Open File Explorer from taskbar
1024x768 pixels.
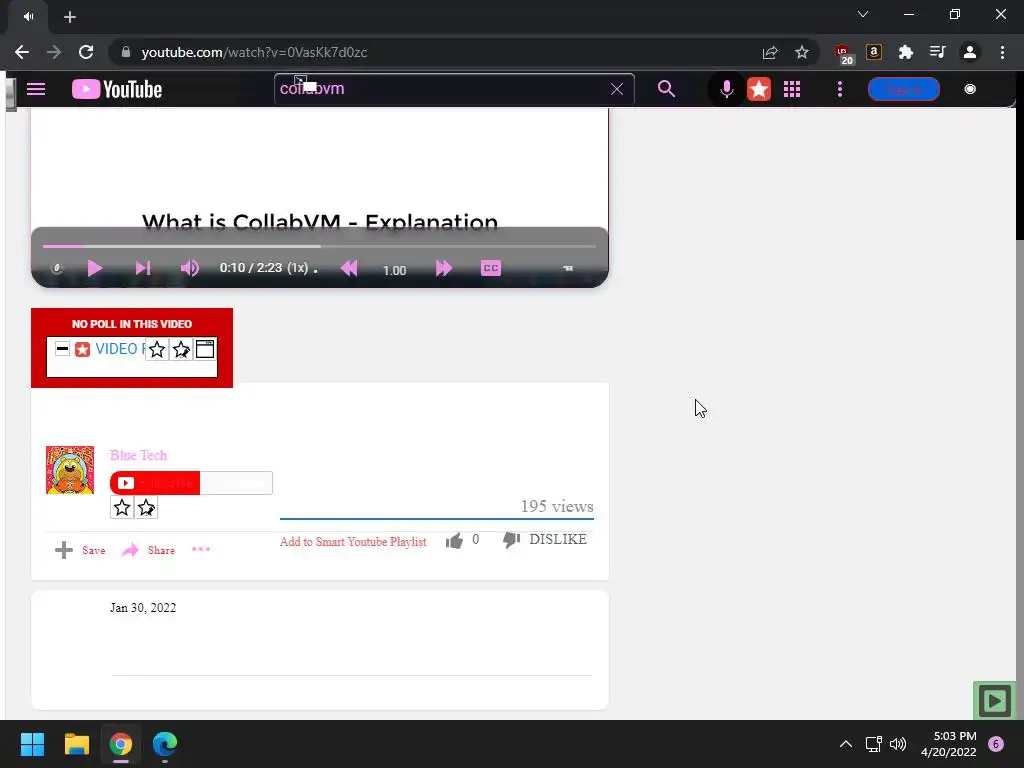coord(76,744)
